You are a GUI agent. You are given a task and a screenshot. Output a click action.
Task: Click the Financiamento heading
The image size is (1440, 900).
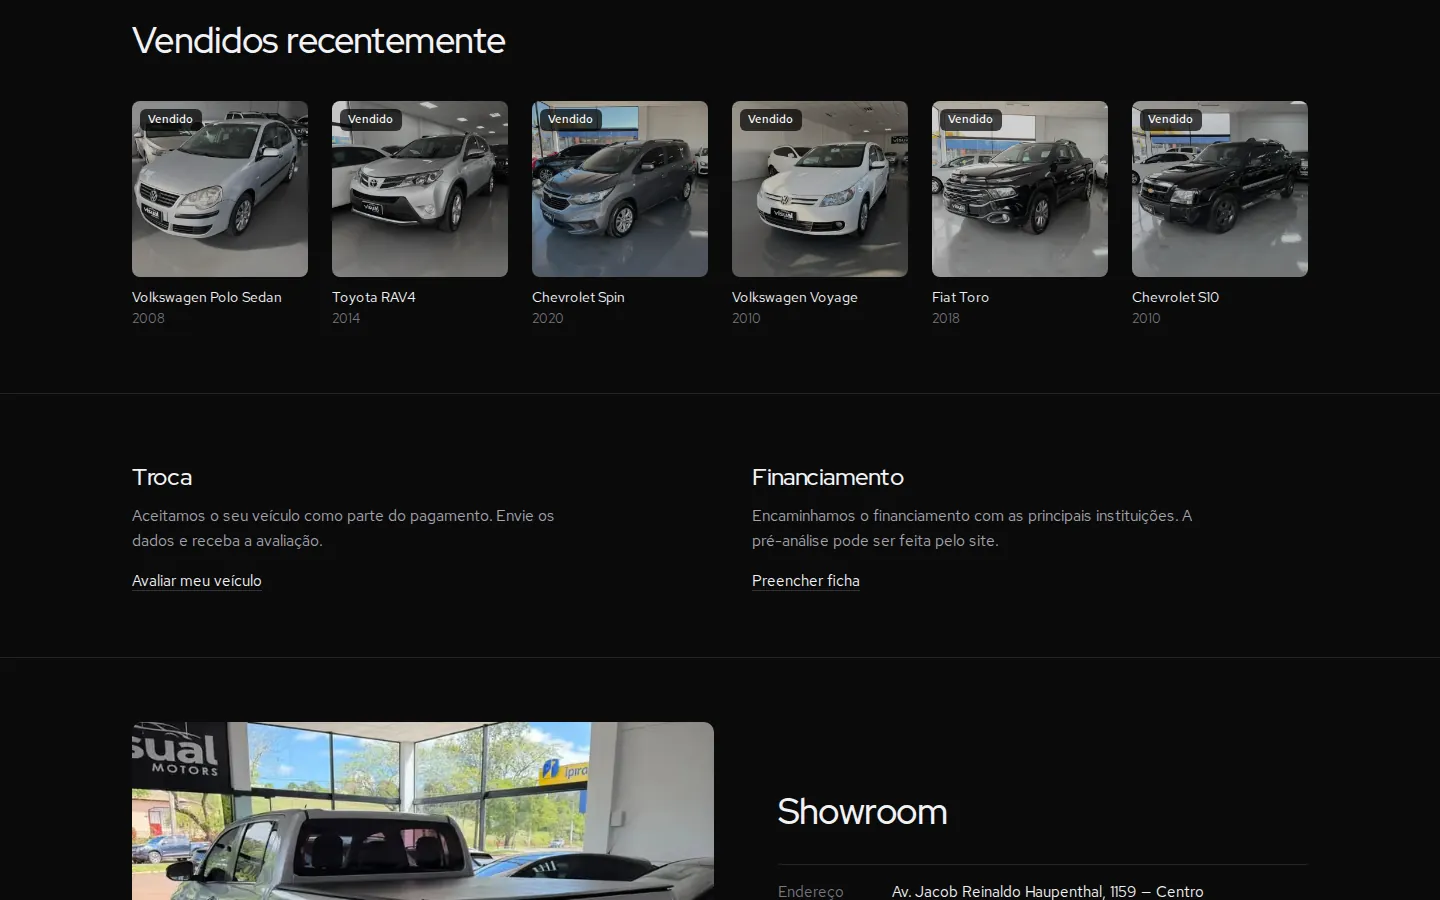tap(828, 477)
